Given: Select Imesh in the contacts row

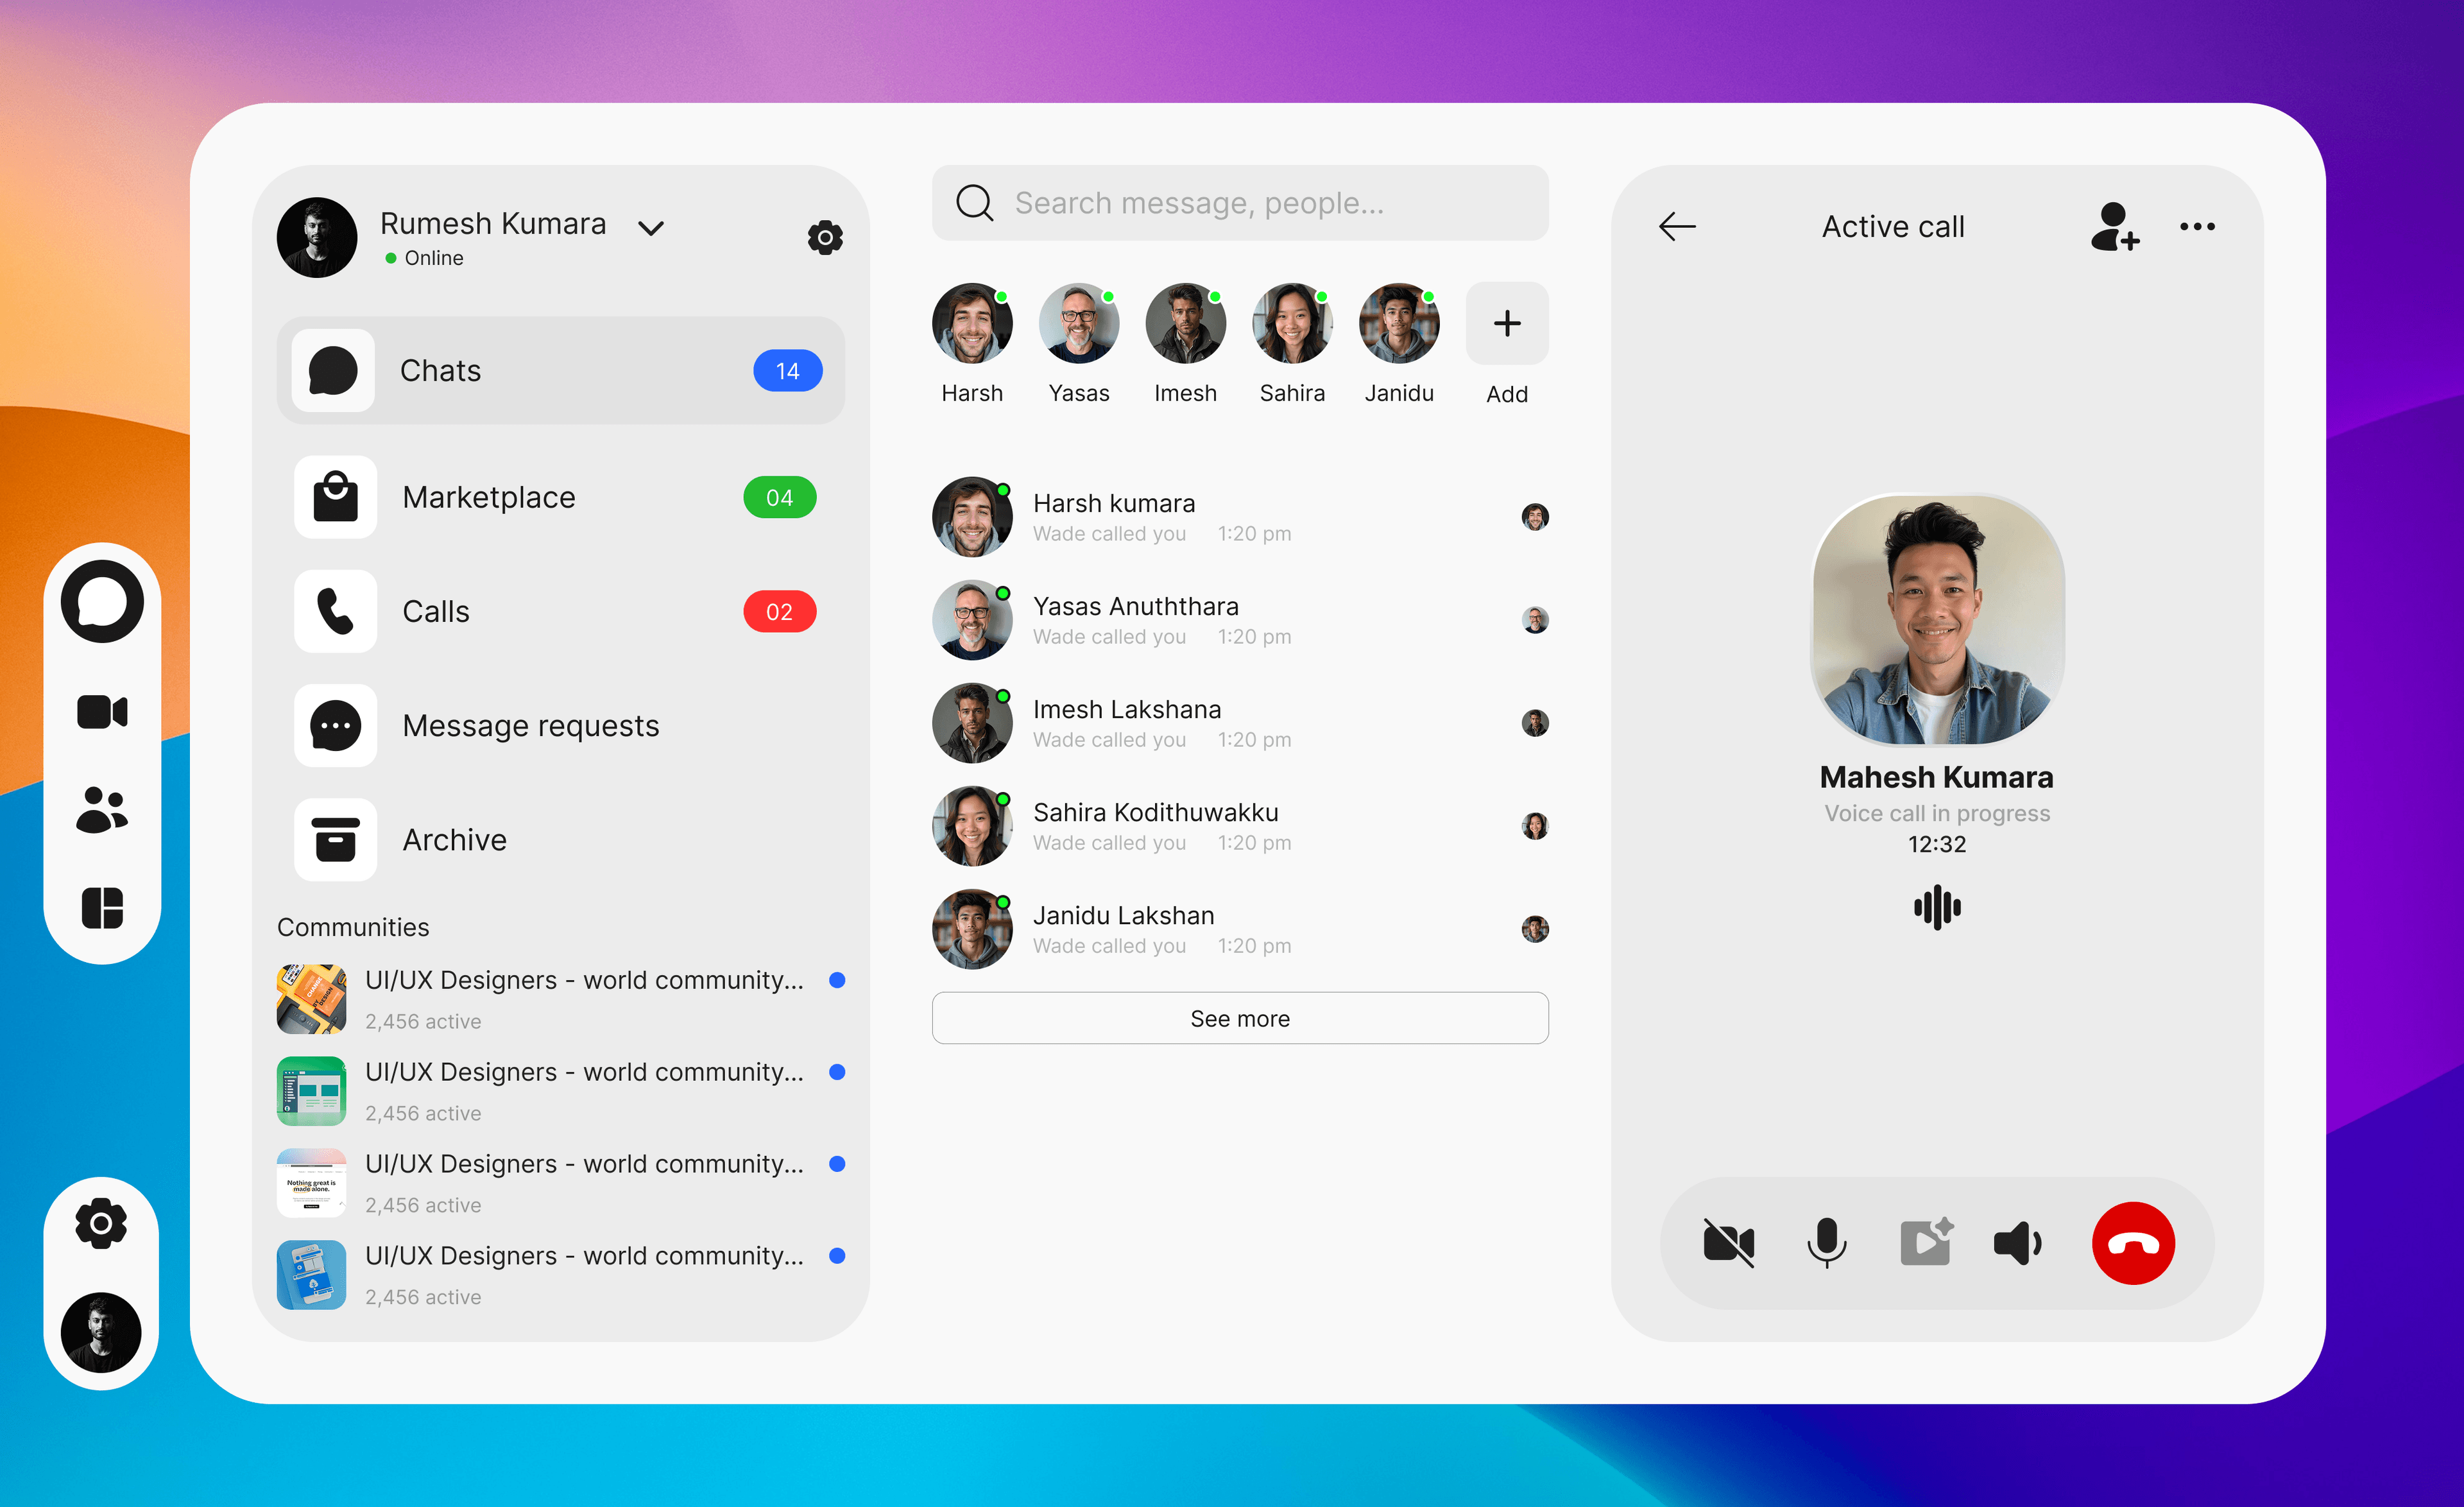Looking at the screenshot, I should 1186,343.
